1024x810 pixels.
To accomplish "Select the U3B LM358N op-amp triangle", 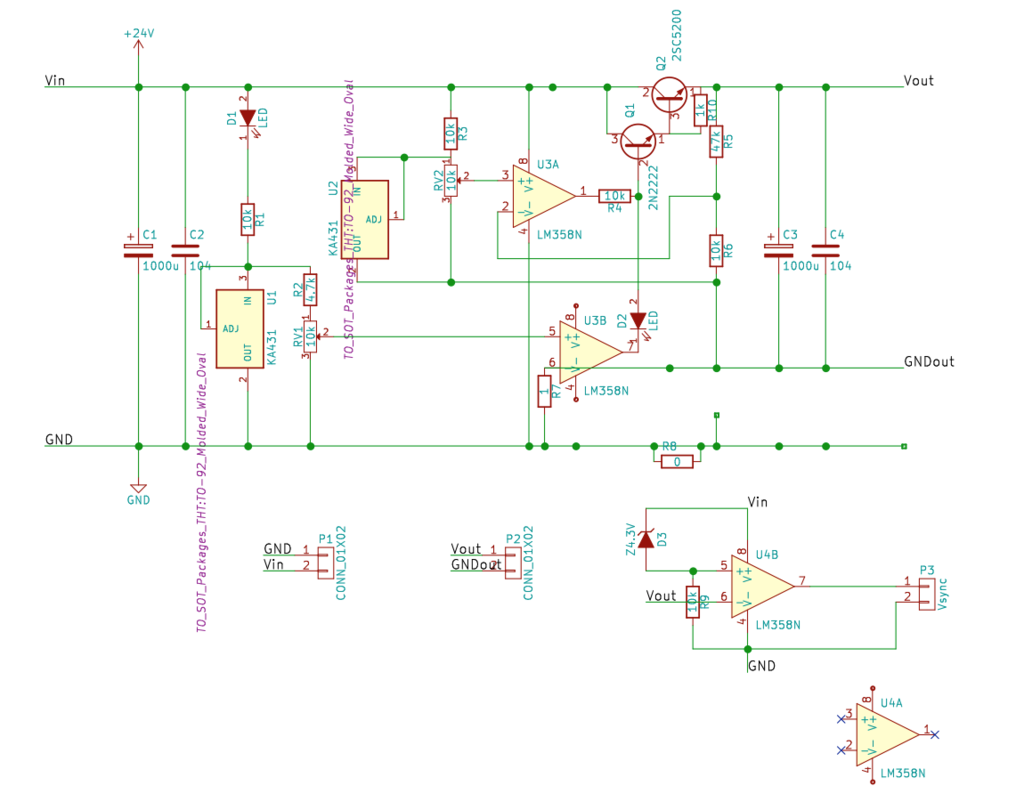I will pyautogui.click(x=588, y=352).
